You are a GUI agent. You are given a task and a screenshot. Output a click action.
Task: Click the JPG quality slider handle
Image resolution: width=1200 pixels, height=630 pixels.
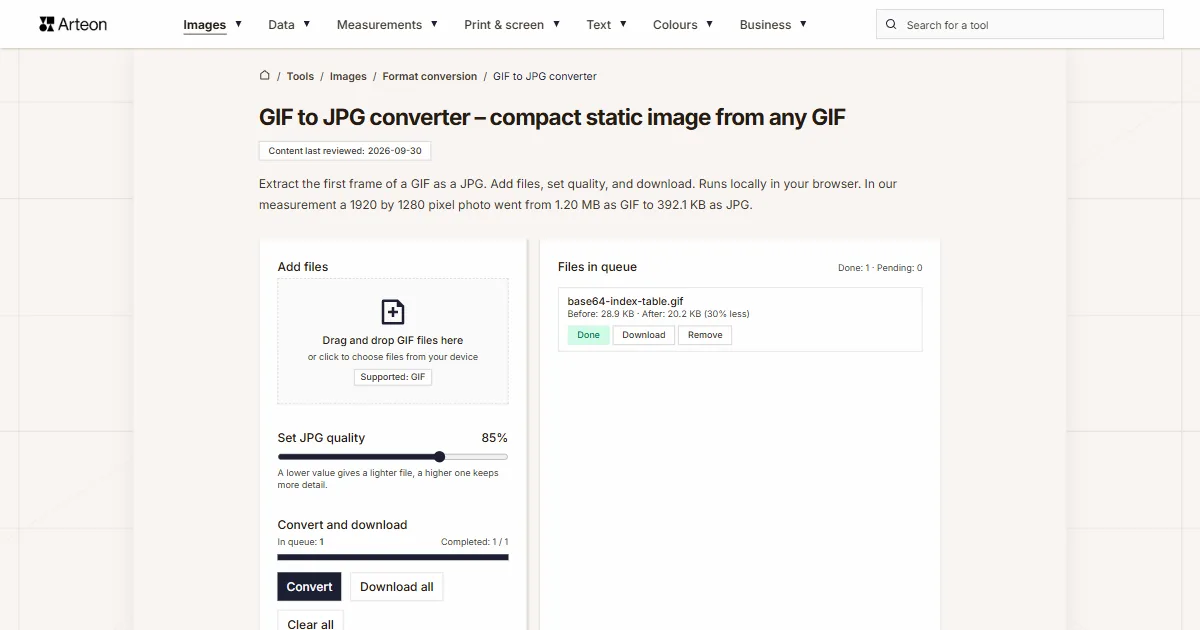pyautogui.click(x=439, y=457)
